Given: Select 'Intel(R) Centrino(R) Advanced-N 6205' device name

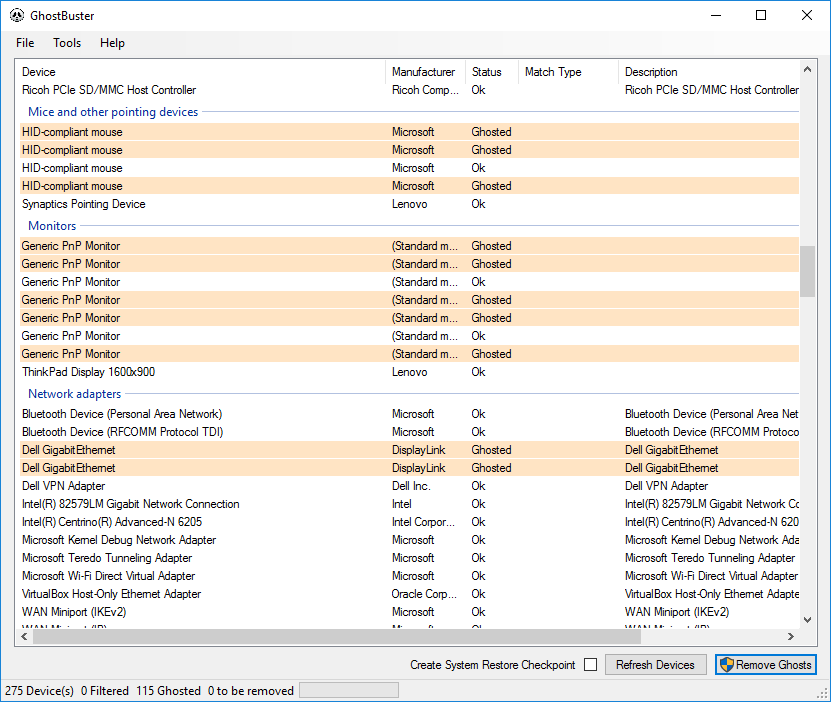Looking at the screenshot, I should [112, 522].
